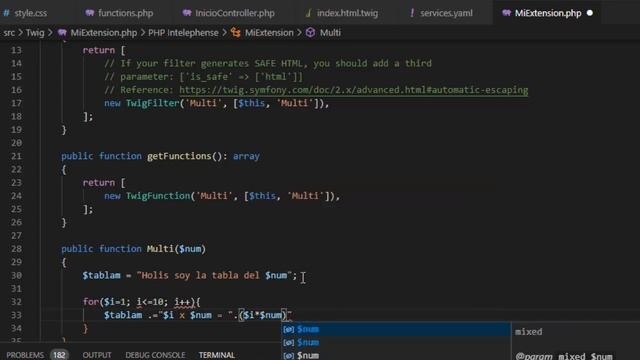
Task: Click the PHP icon on functions.php tab
Action: (x=90, y=13)
